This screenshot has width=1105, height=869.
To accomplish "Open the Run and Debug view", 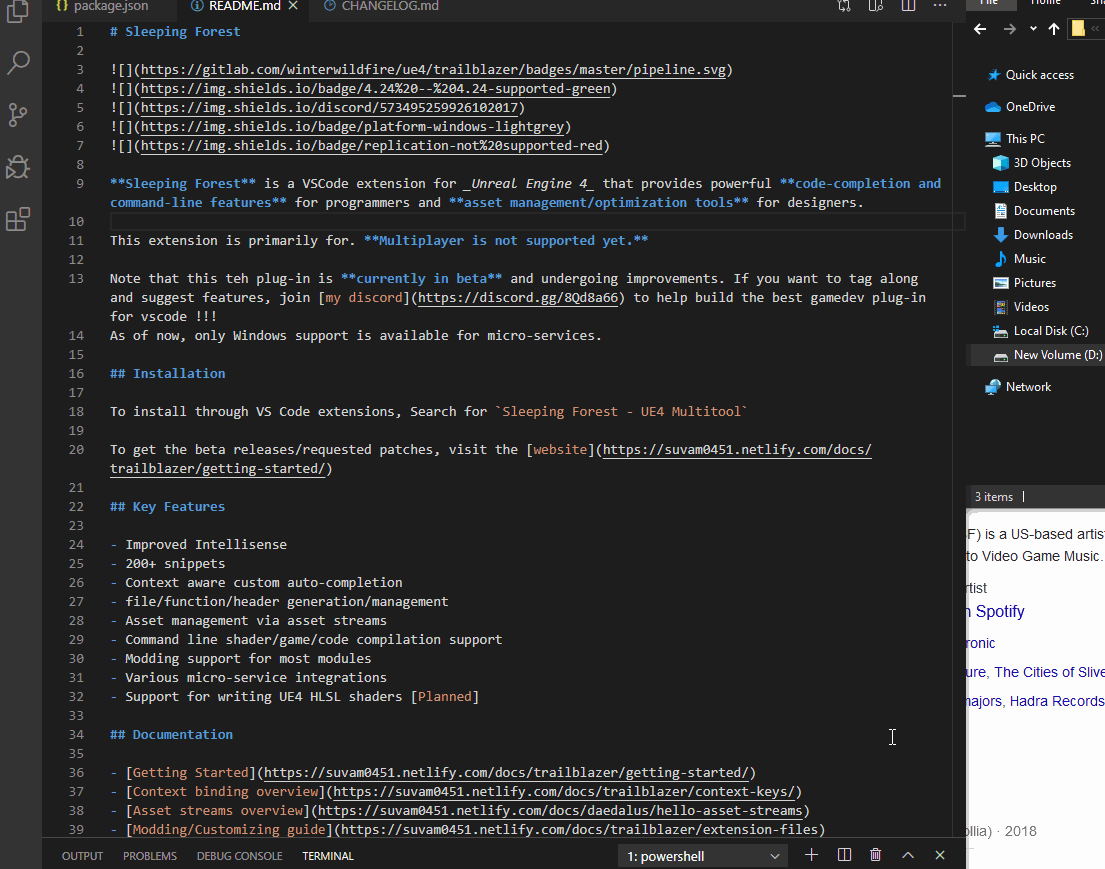I will pyautogui.click(x=18, y=167).
